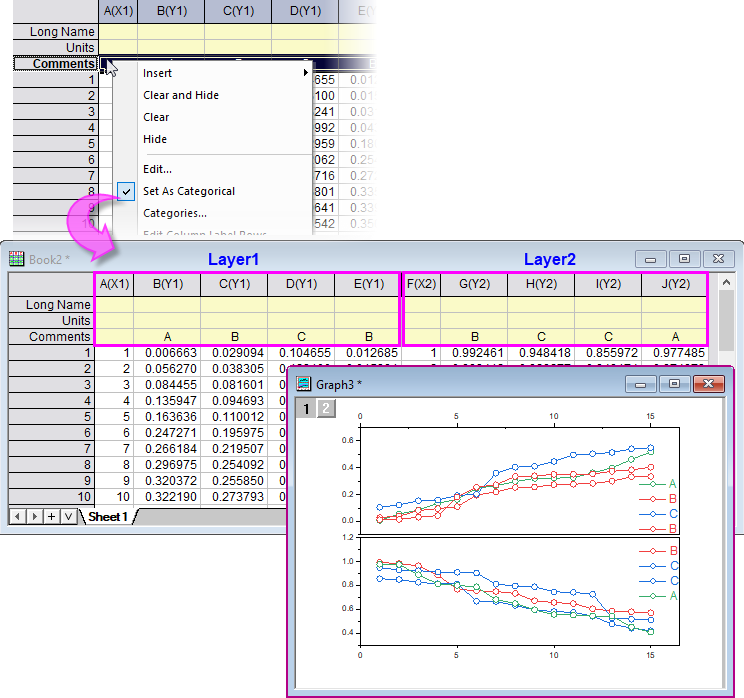Click the Comments row label in Book2
The image size is (744, 698).
coord(59,337)
